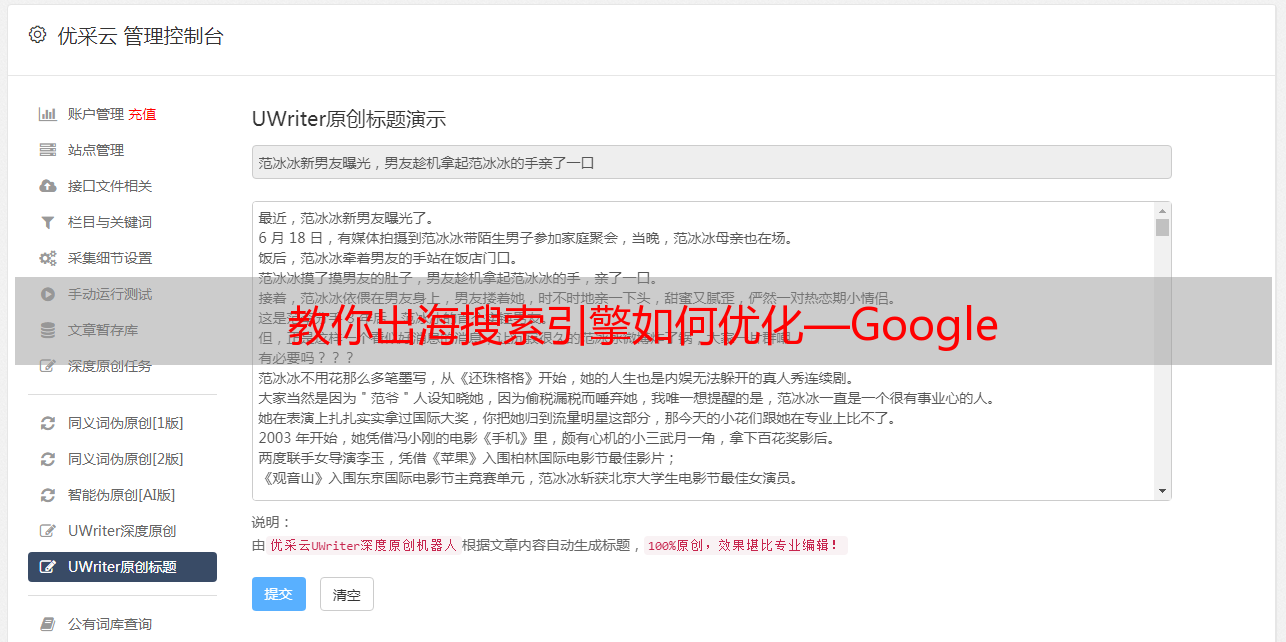This screenshot has height=642, width=1286.
Task: Click the UWriter原创标题演示 heading
Action: click(349, 119)
